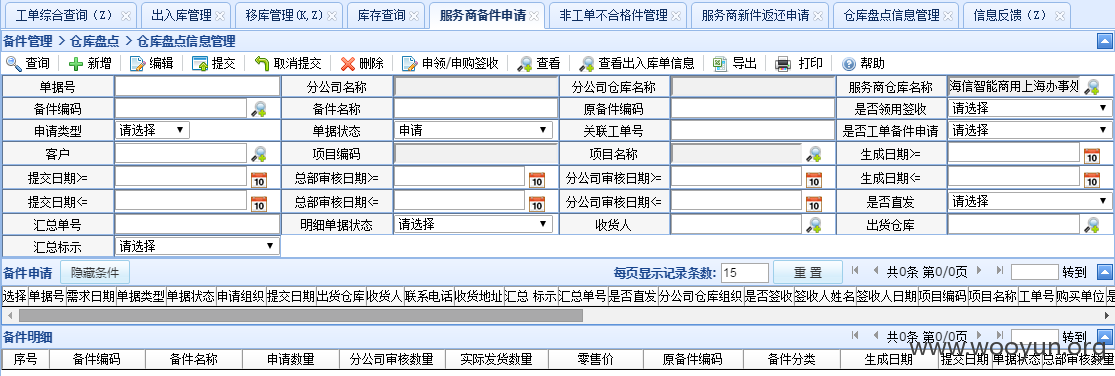This screenshot has height=376, width=1115.
Task: Open calendar for 提交日期>= field
Action: coord(259,180)
